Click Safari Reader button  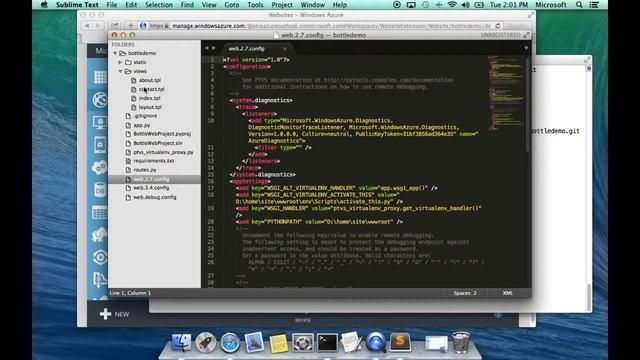click(518, 26)
